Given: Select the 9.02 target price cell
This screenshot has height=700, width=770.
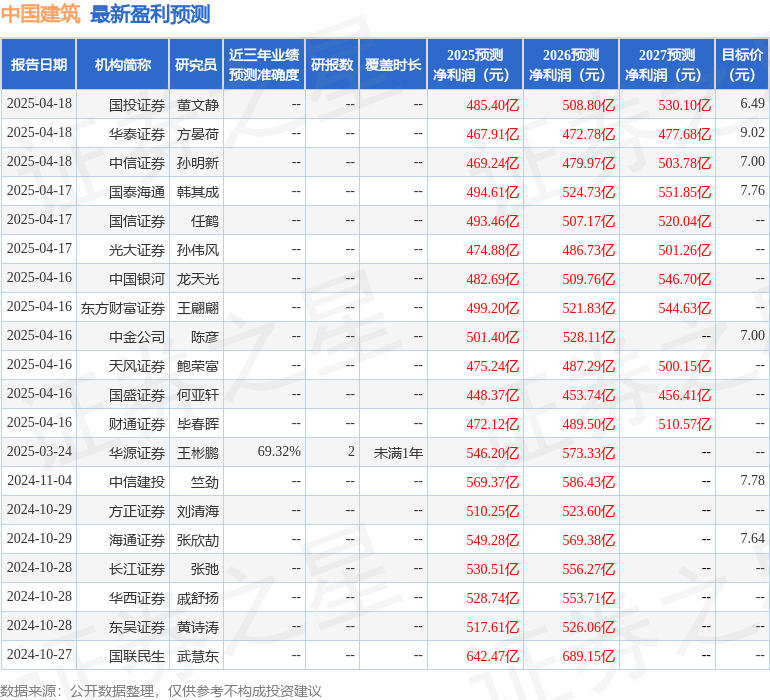Looking at the screenshot, I should (x=752, y=133).
